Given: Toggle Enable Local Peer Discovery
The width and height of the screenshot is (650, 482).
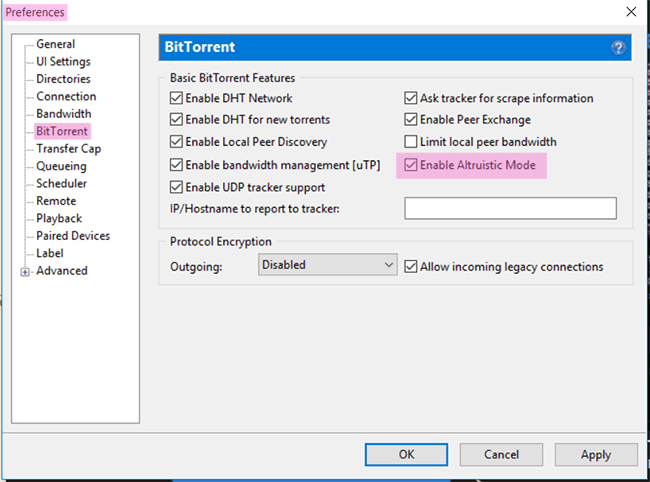Looking at the screenshot, I should tap(176, 142).
